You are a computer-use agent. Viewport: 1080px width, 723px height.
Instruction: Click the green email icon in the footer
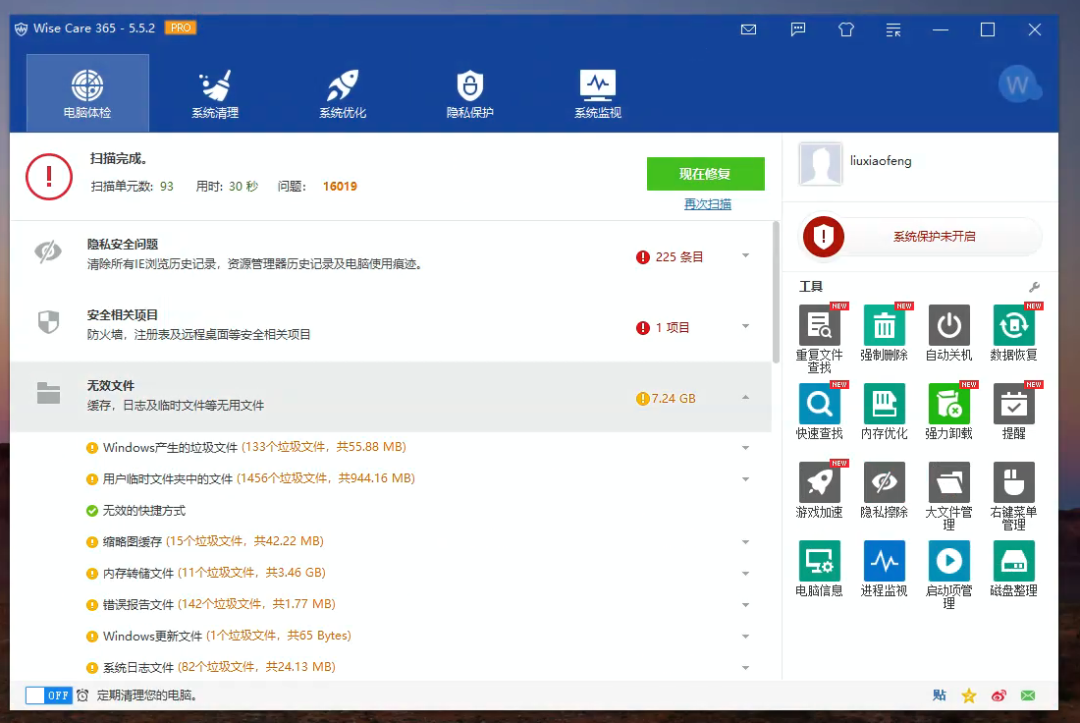click(1028, 695)
